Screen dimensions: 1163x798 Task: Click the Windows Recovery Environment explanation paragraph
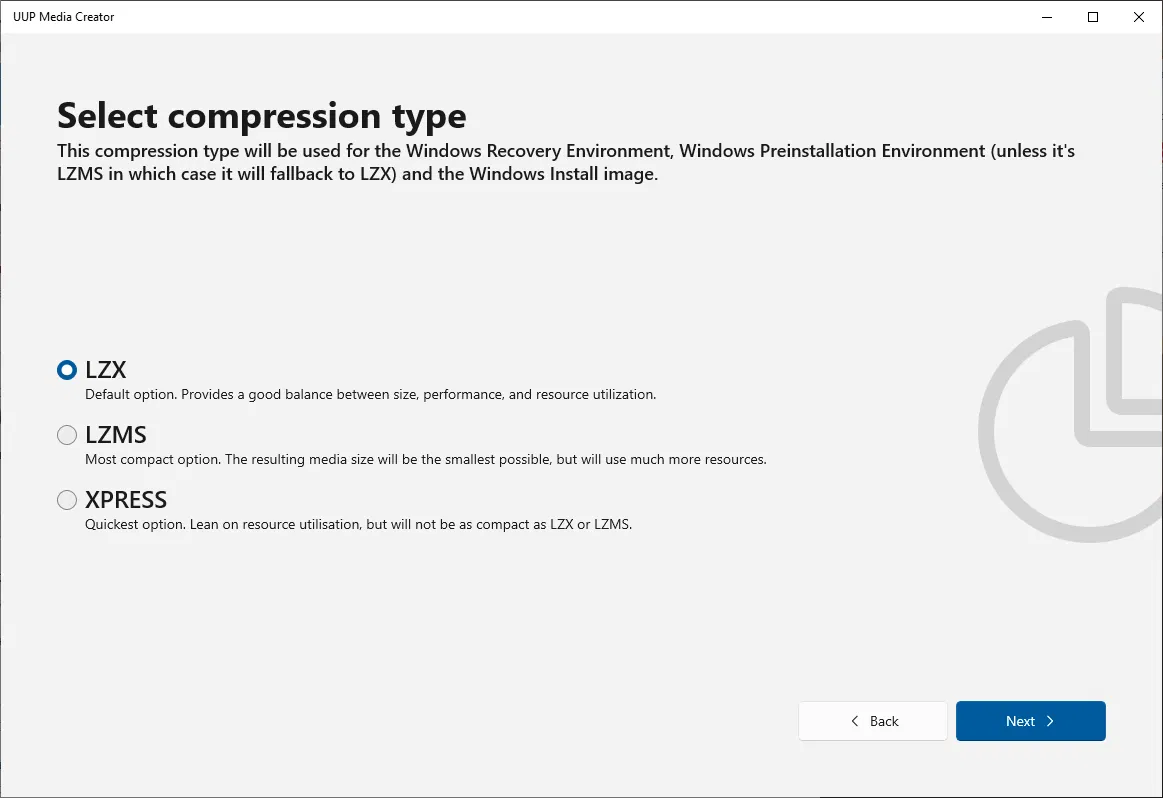(x=565, y=163)
